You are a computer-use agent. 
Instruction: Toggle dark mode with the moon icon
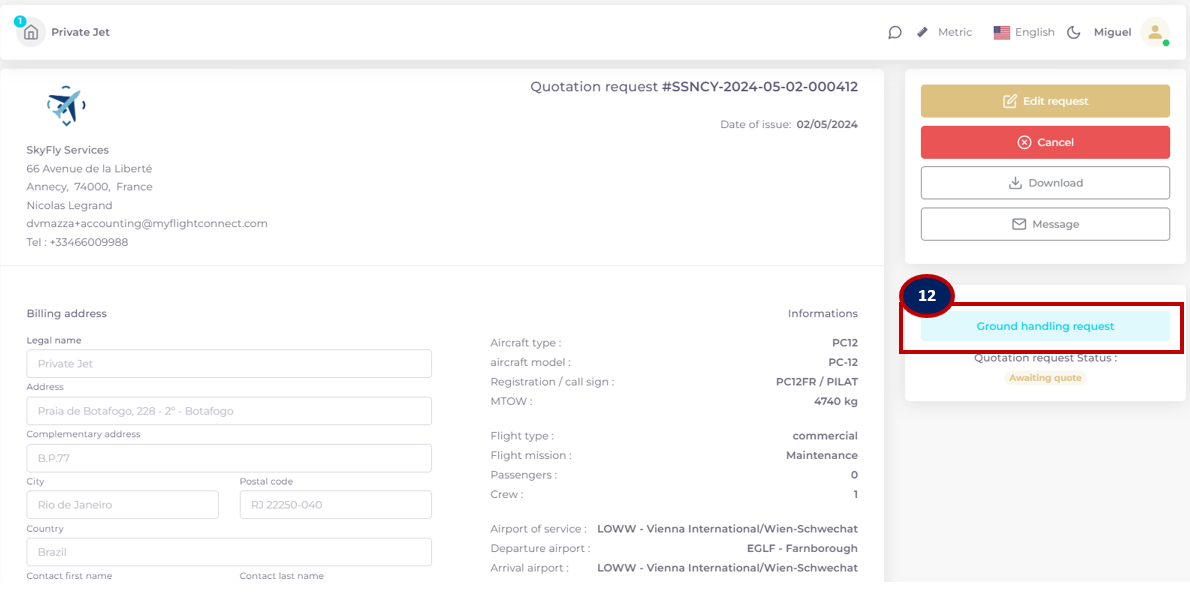1074,32
